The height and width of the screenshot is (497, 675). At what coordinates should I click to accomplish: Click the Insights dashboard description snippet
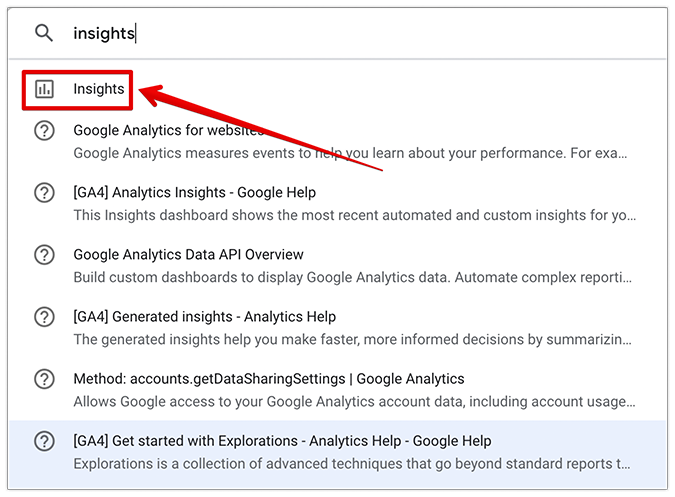pos(355,215)
